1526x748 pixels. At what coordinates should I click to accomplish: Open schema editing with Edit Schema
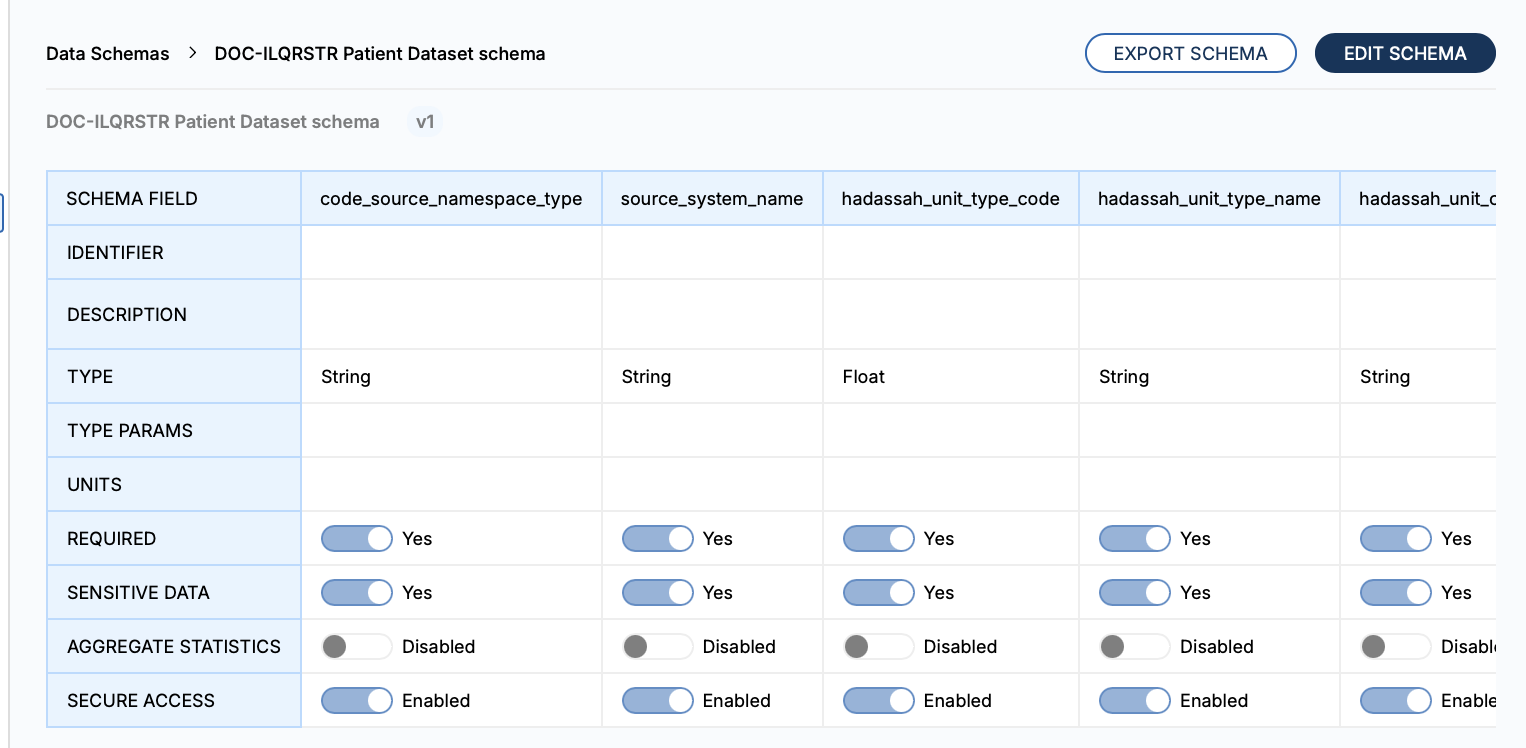click(1405, 53)
